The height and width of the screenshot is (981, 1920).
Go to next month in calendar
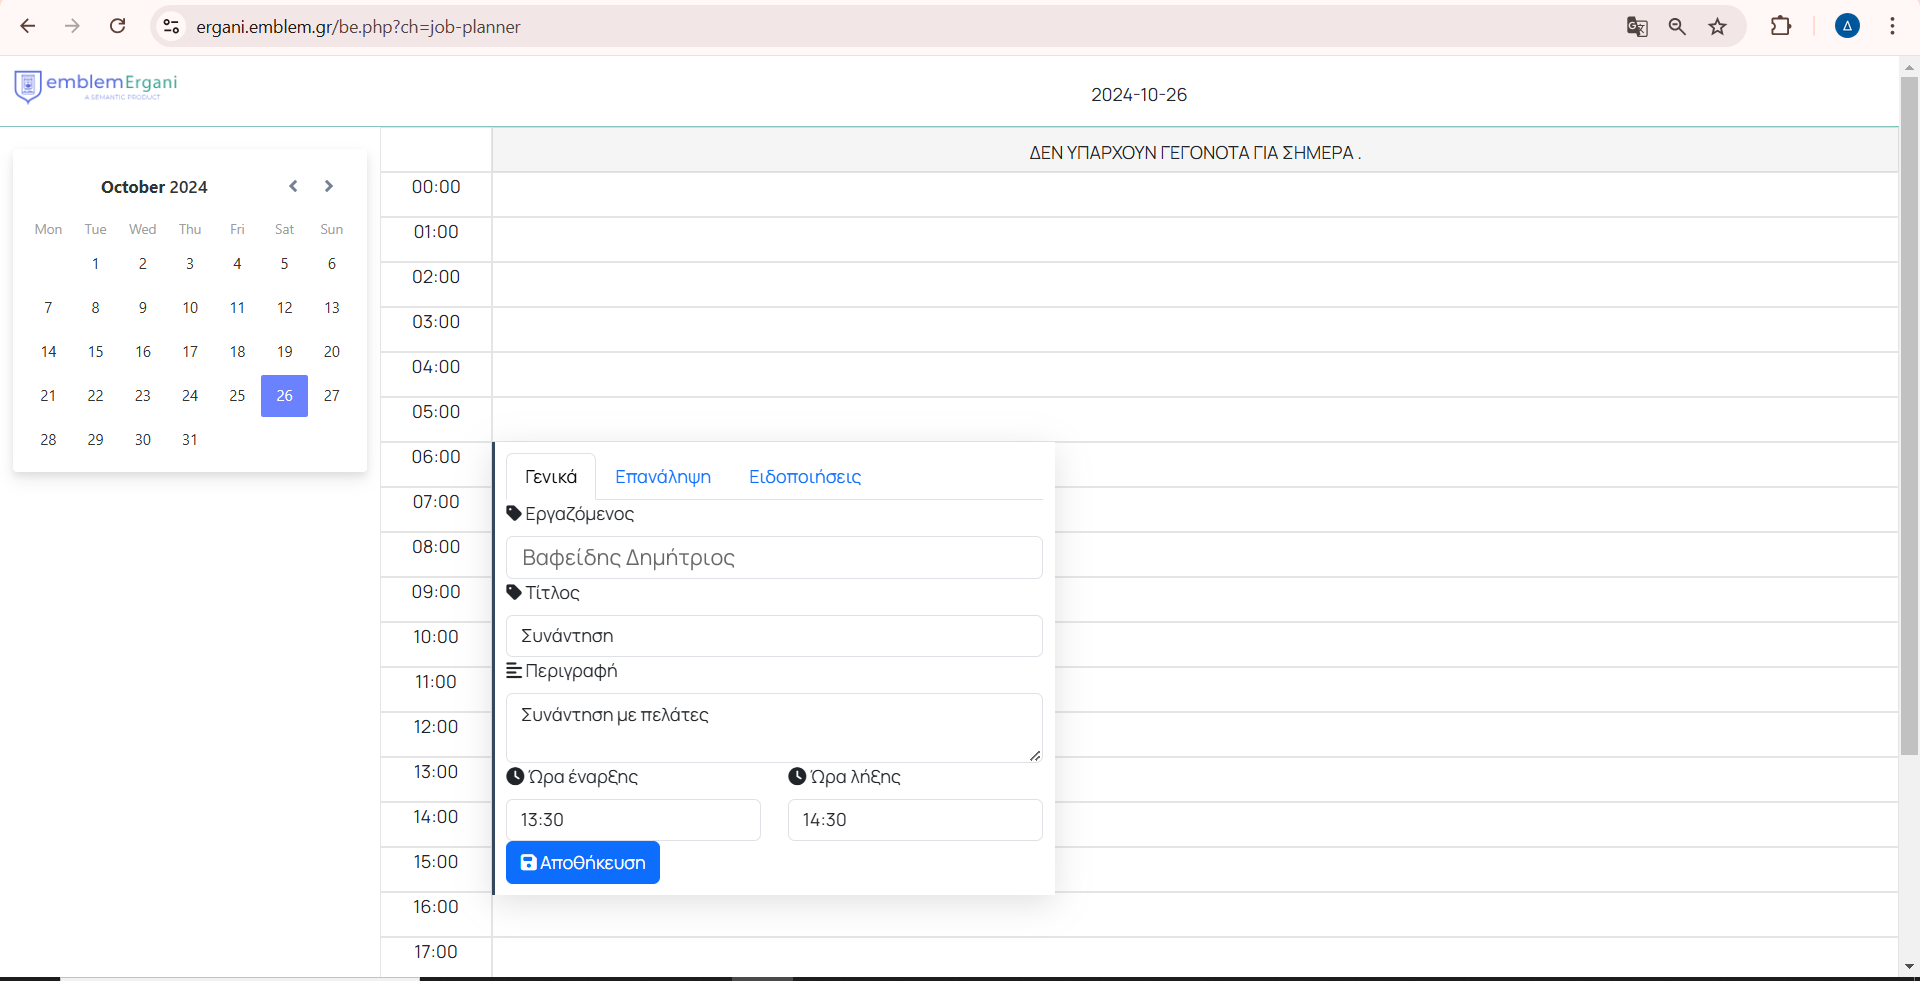[x=328, y=186]
